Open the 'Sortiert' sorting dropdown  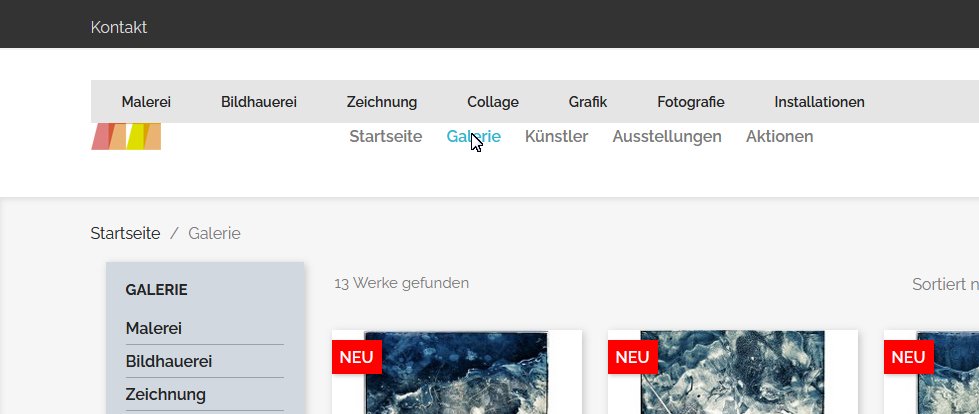pyautogui.click(x=945, y=285)
